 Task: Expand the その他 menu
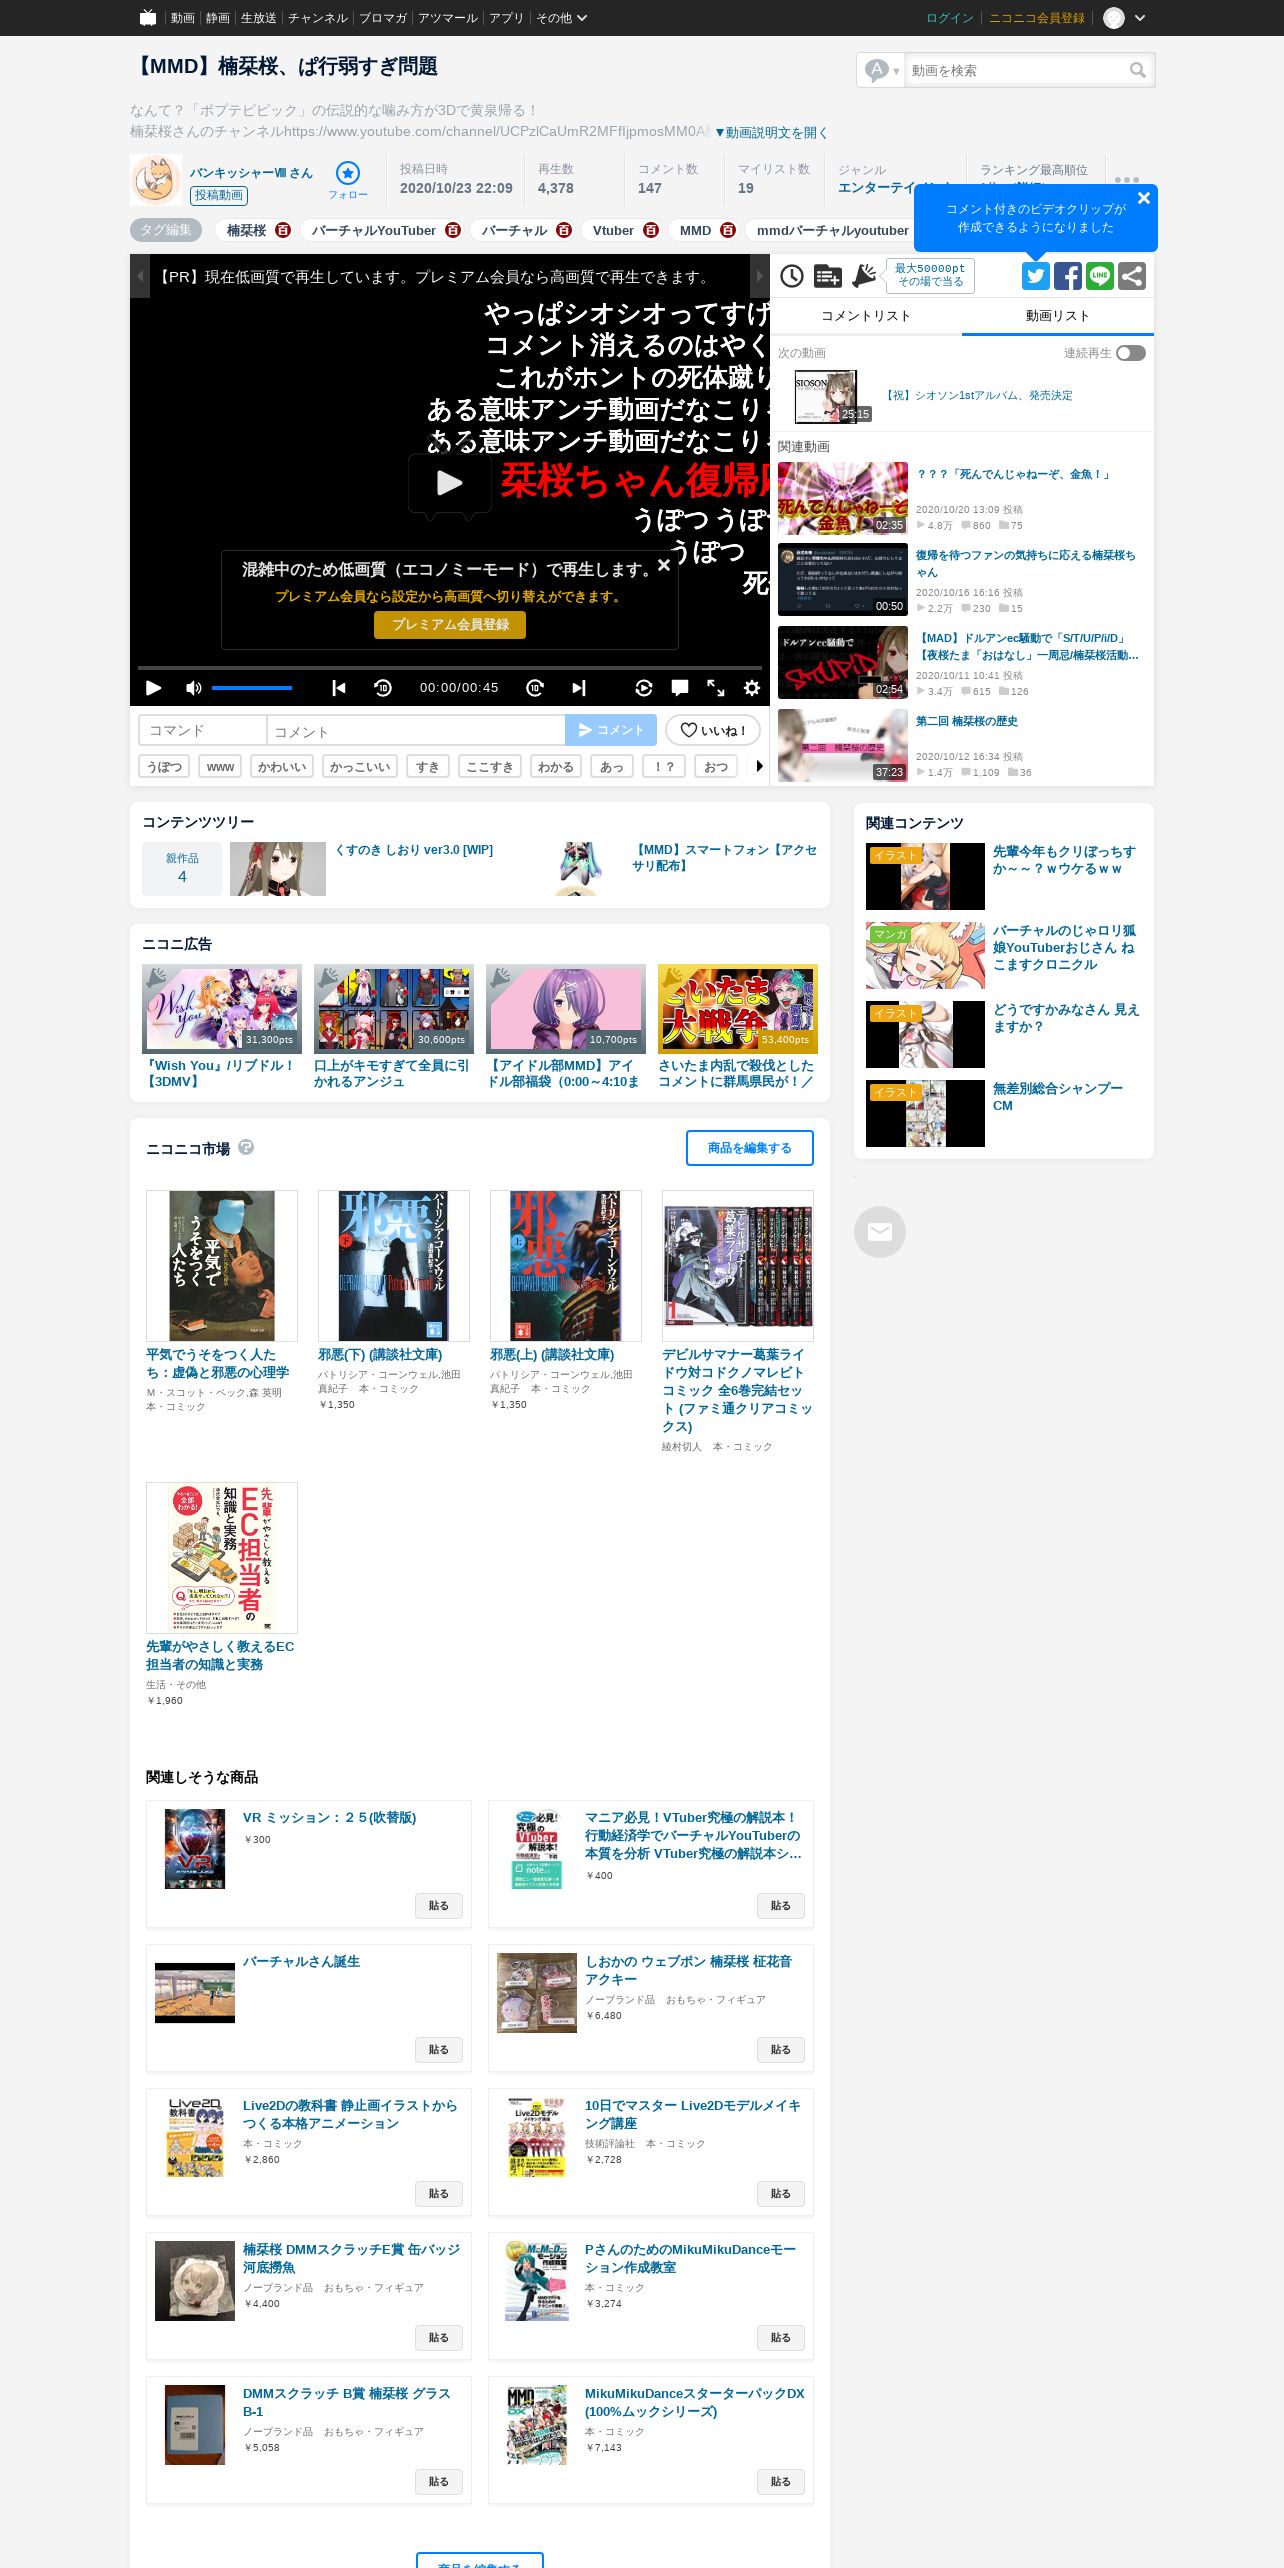(x=561, y=18)
